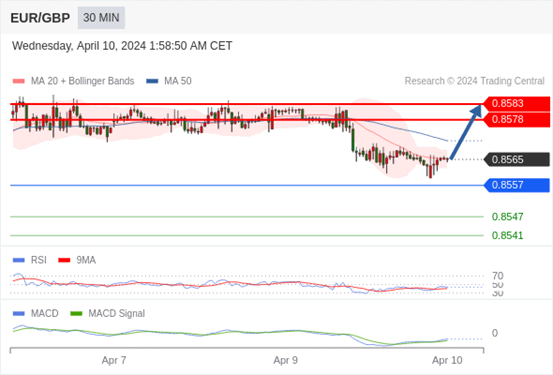Click the 0.8557 blue pivot price tag
The width and height of the screenshot is (553, 375).
pyautogui.click(x=517, y=185)
